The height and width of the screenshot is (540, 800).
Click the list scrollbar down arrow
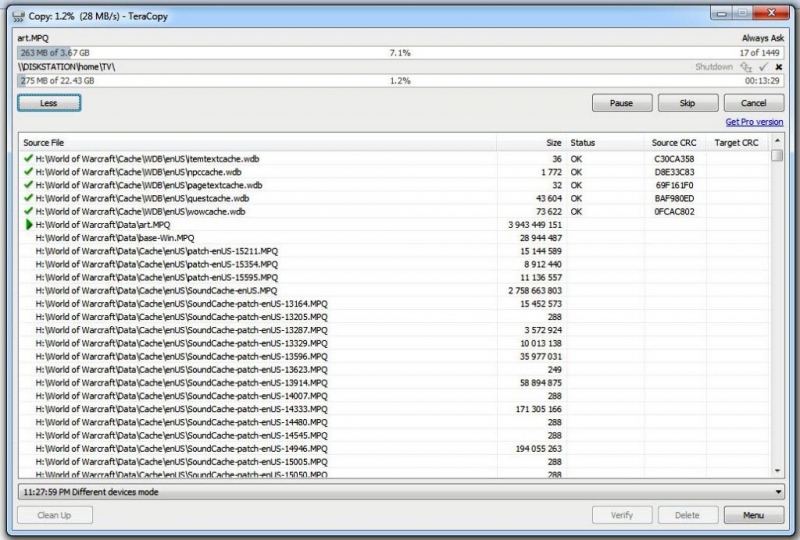tap(777, 471)
